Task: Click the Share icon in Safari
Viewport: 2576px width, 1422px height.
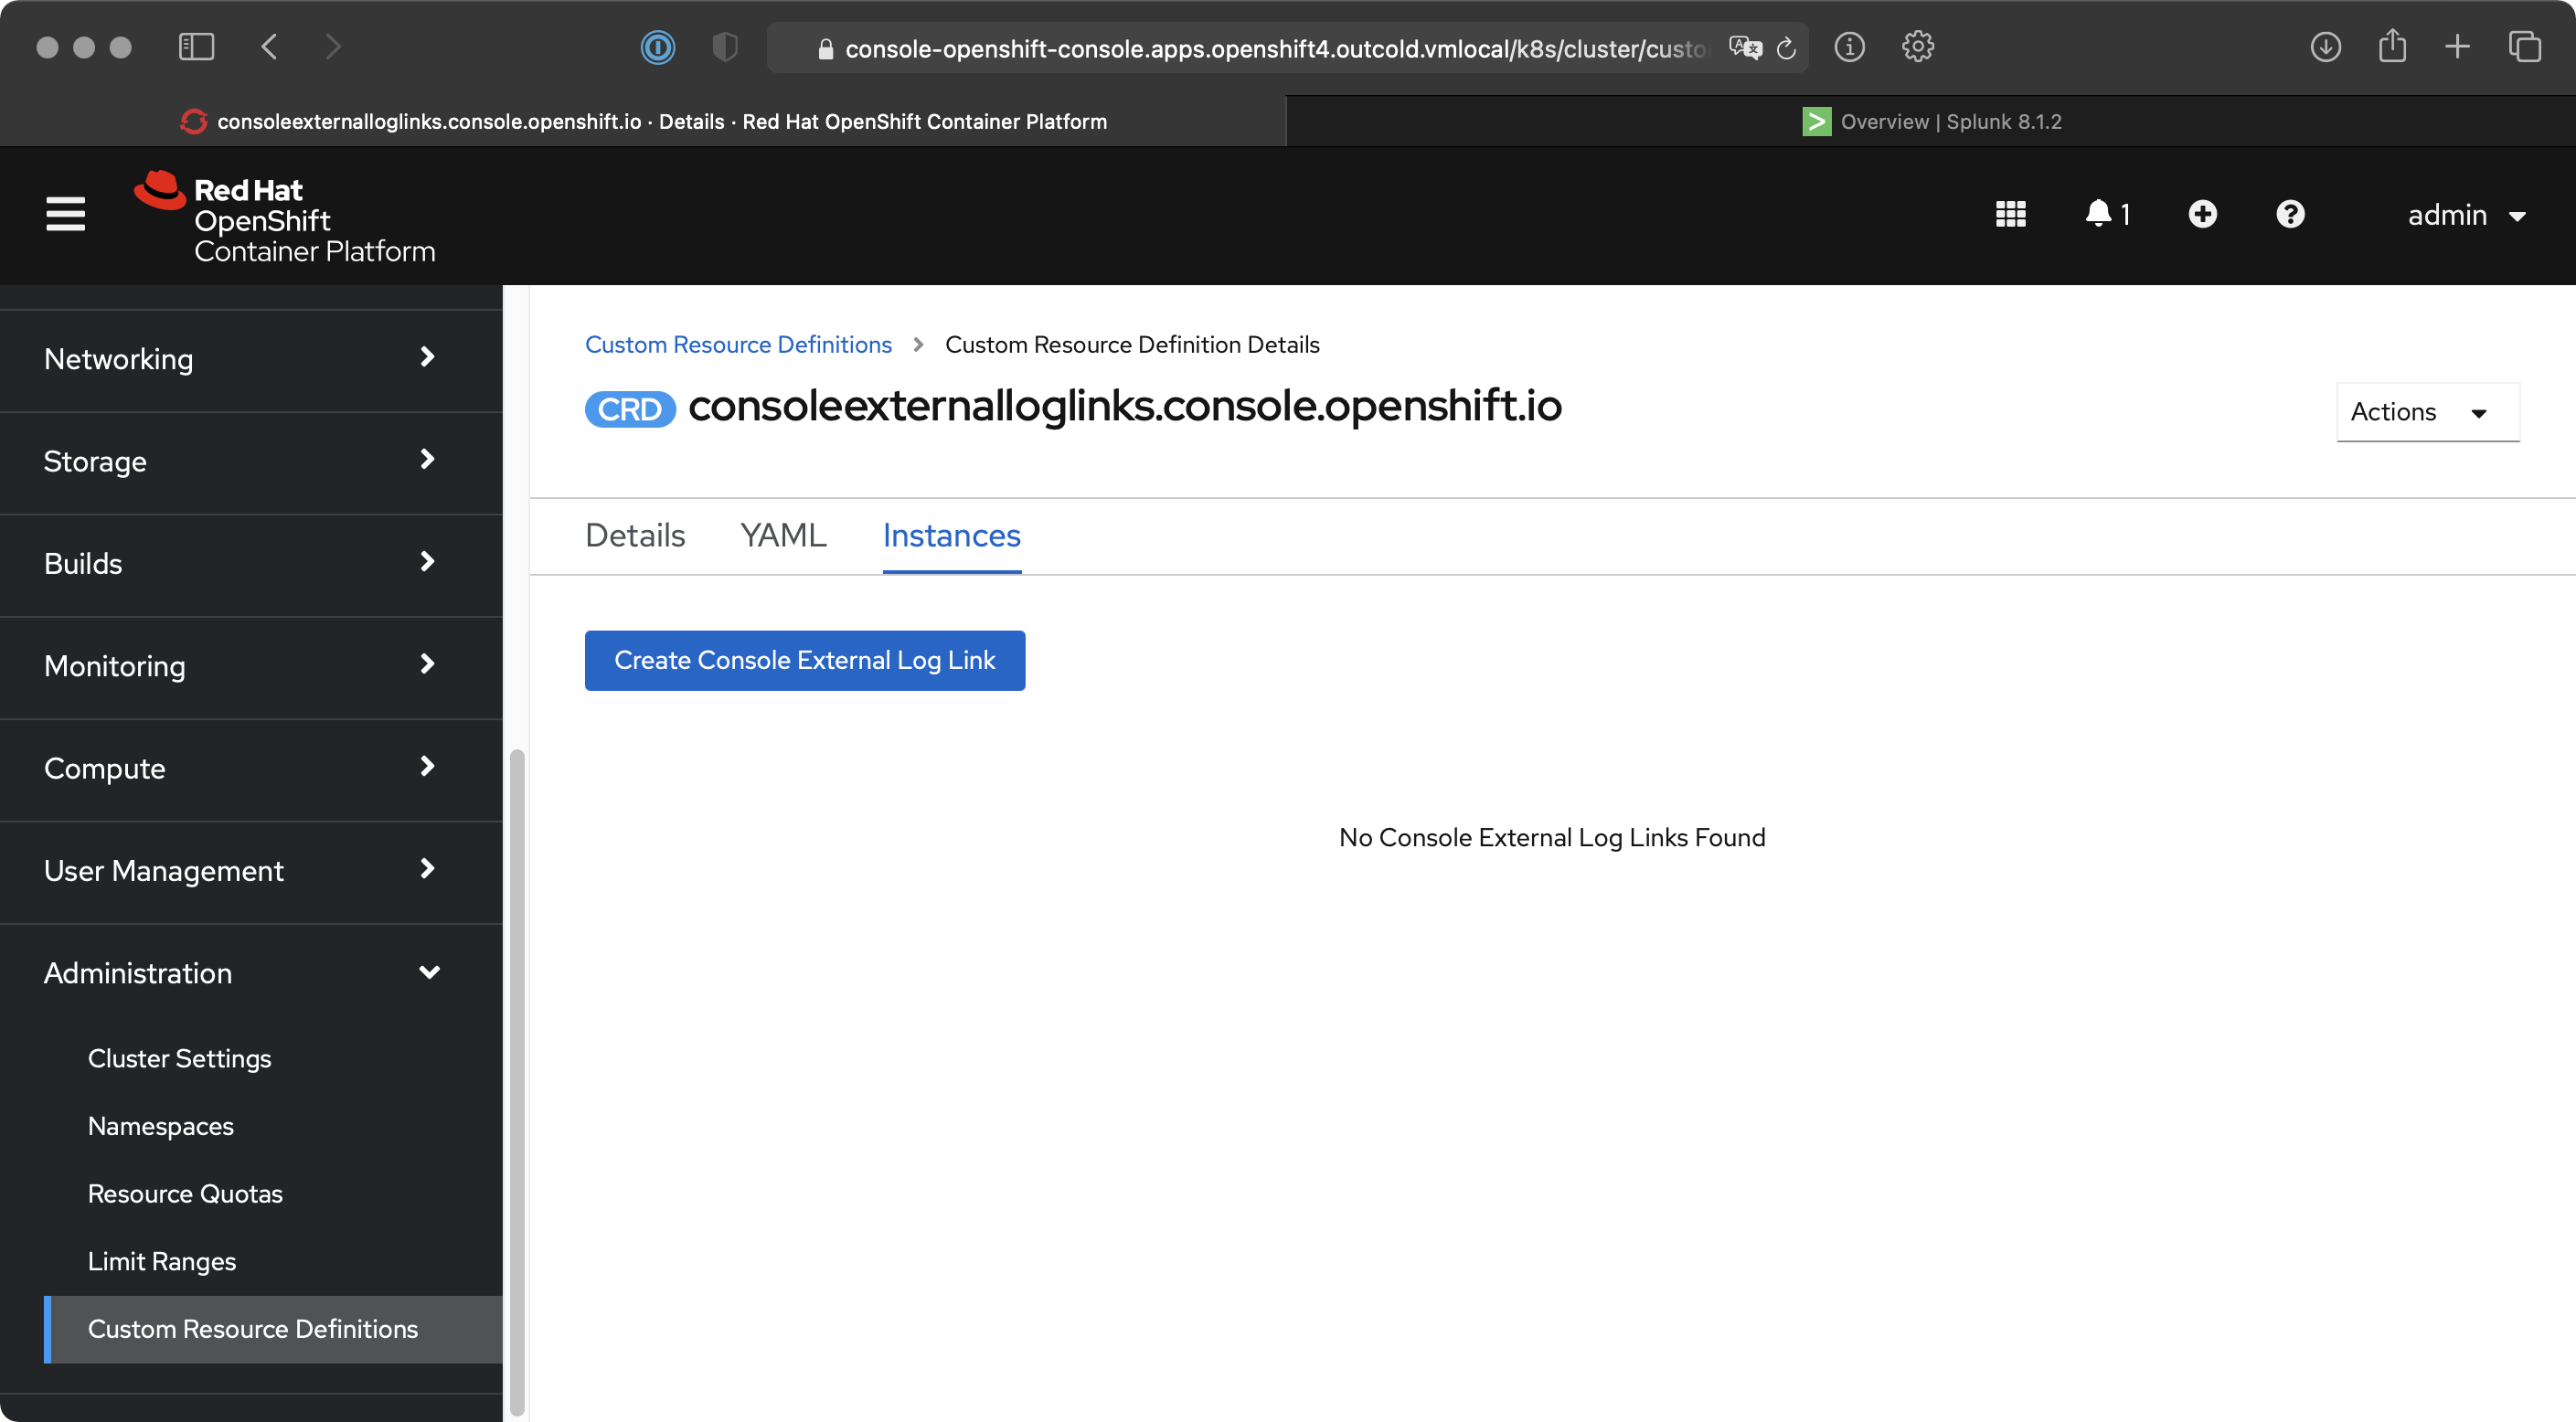Action: [x=2392, y=46]
